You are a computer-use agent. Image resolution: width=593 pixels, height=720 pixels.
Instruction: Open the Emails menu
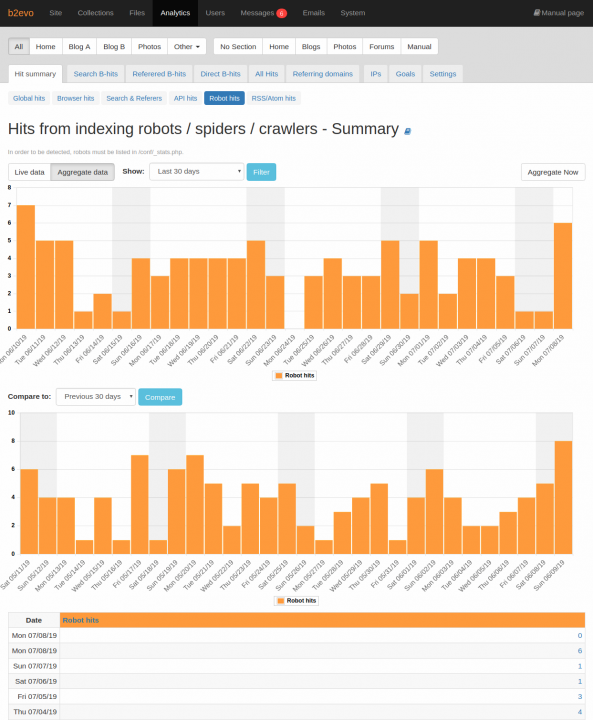pos(314,13)
